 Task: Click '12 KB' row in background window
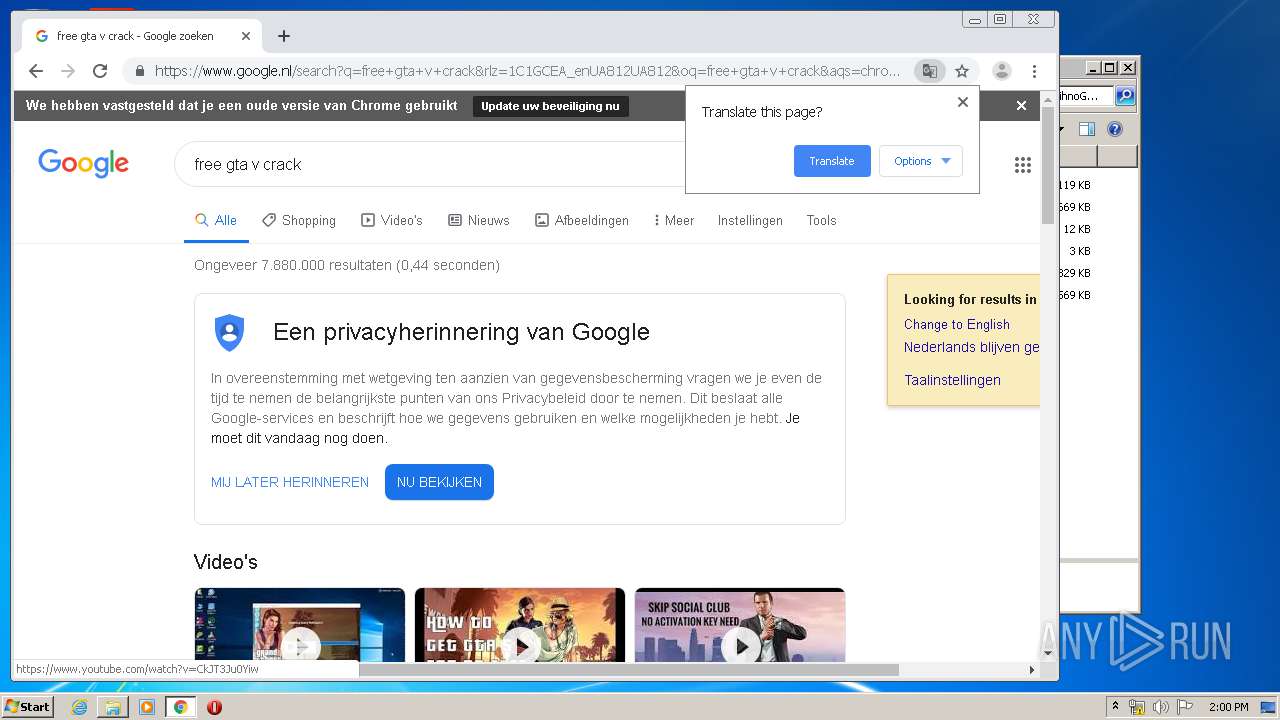[1077, 229]
